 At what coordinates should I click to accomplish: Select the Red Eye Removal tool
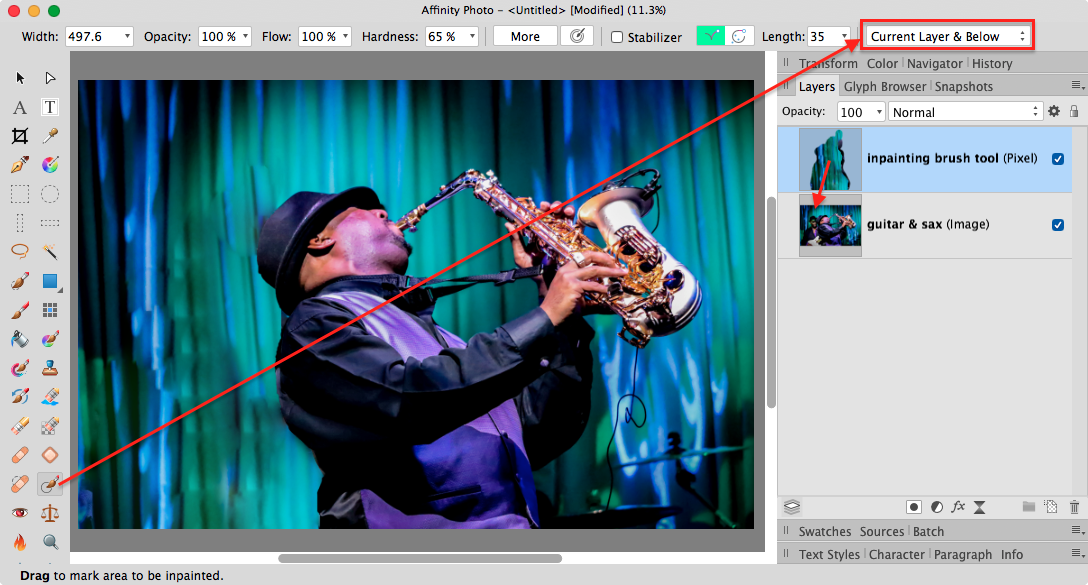click(x=19, y=513)
